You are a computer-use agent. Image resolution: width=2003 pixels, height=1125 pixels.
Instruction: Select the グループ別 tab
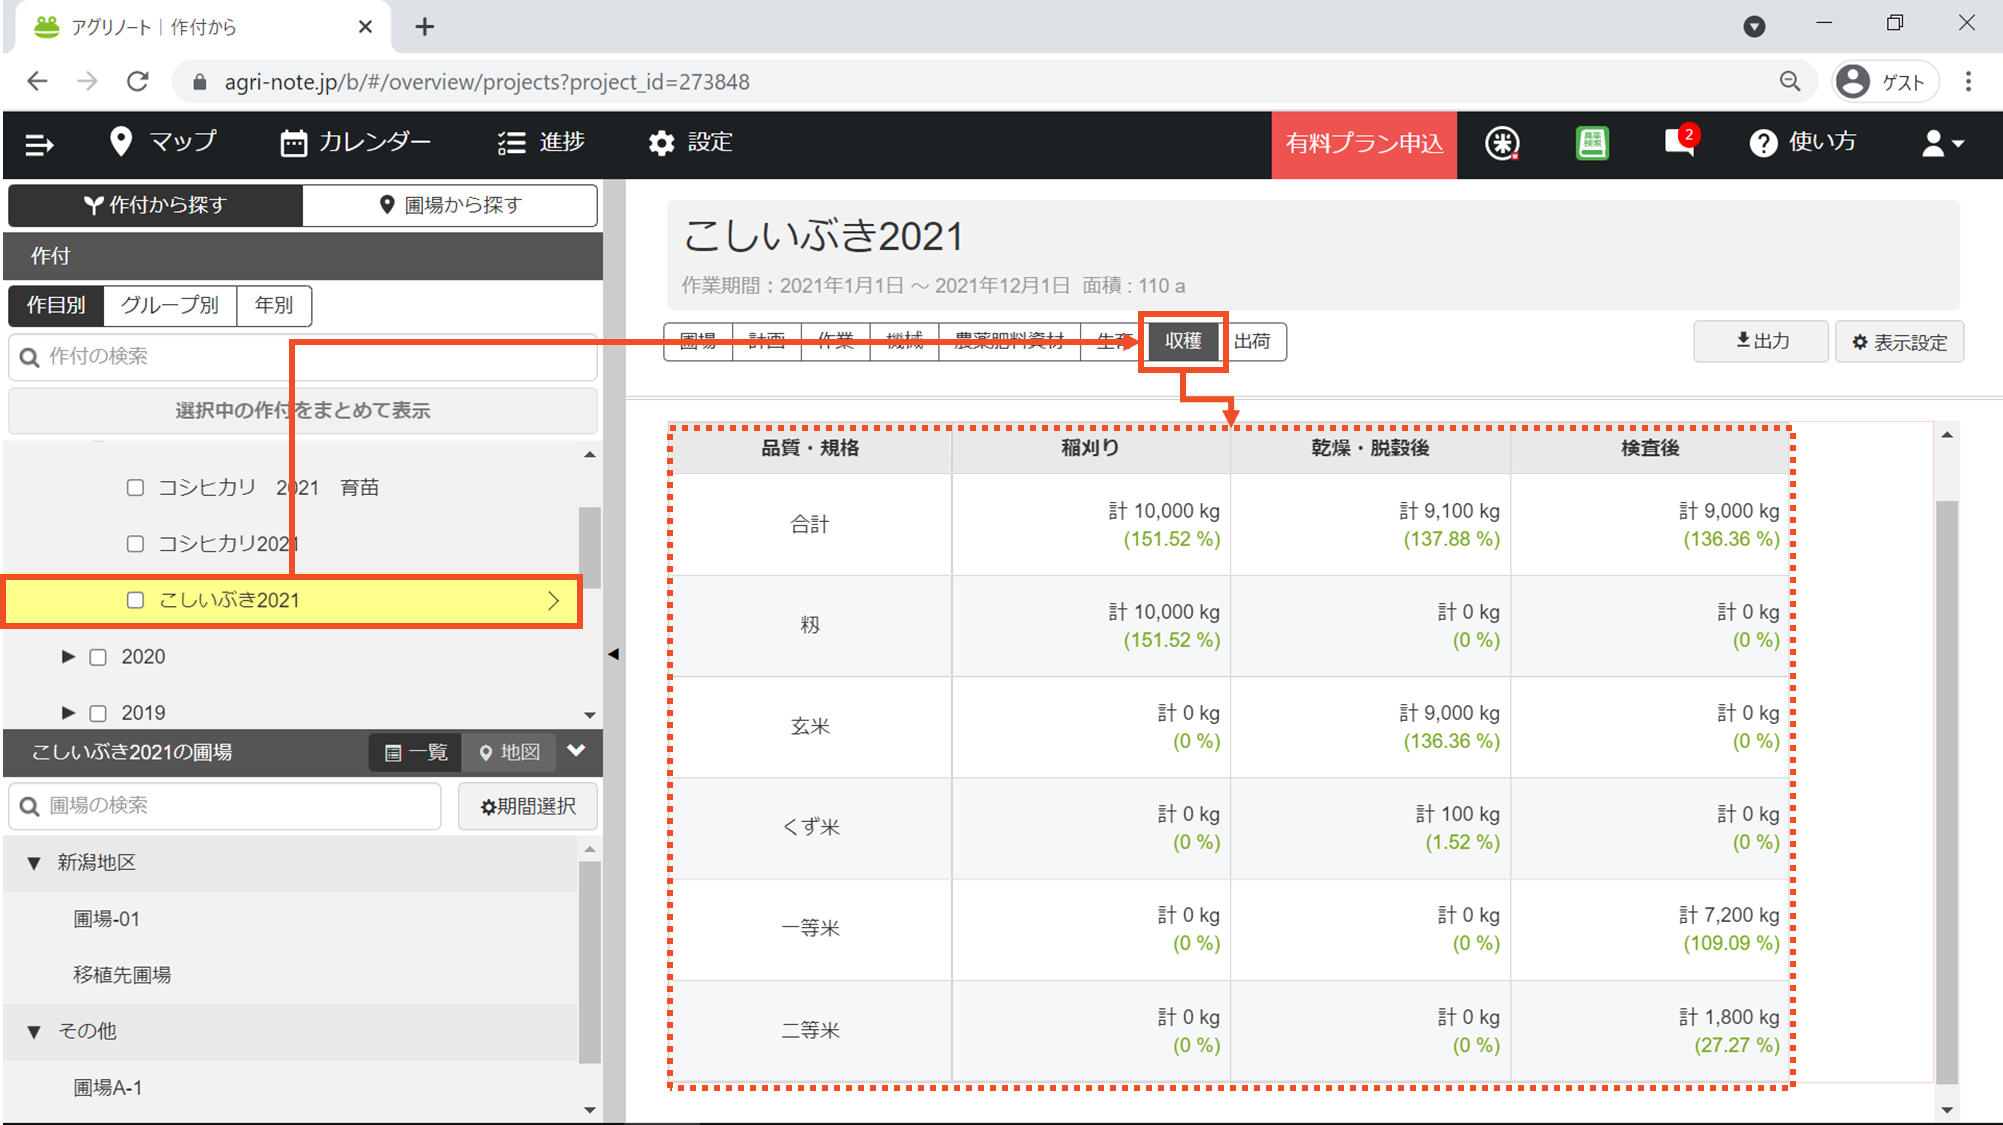(169, 305)
